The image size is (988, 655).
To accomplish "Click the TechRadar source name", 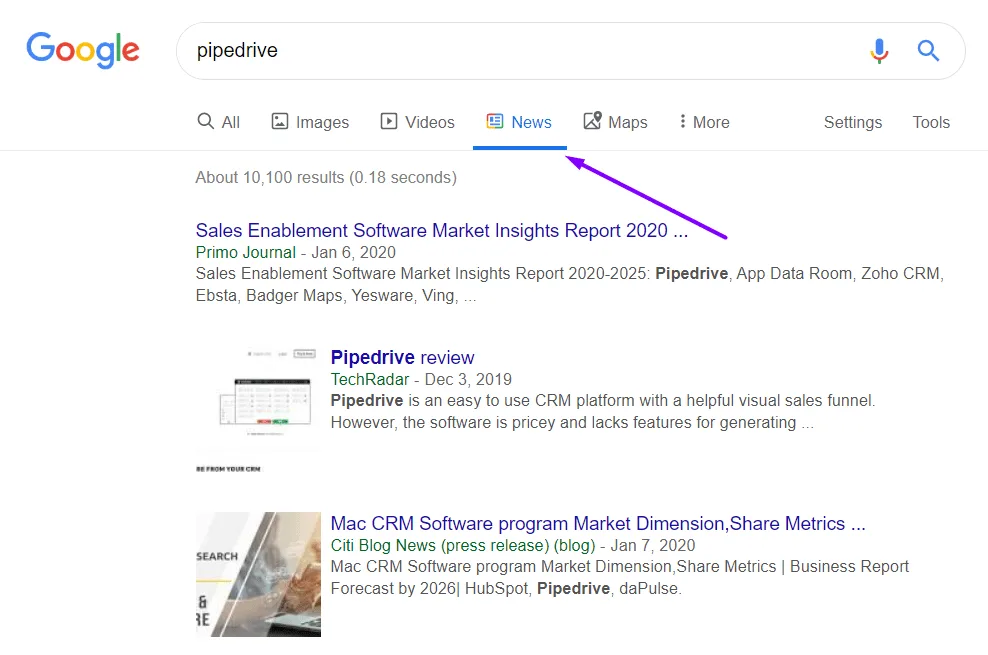I will [370, 379].
